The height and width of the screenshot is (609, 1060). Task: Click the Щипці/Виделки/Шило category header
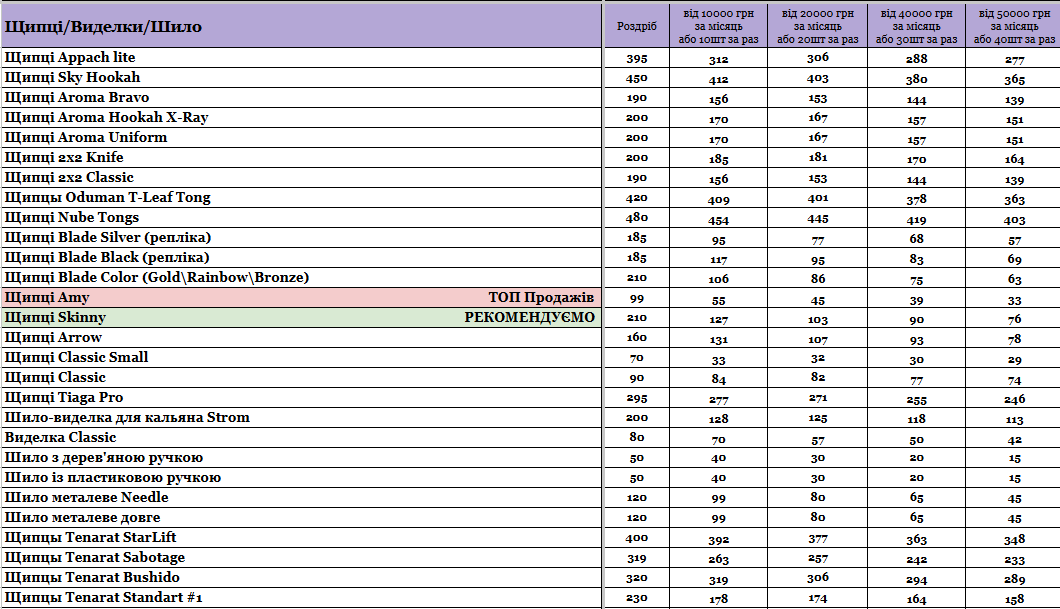pyautogui.click(x=104, y=27)
